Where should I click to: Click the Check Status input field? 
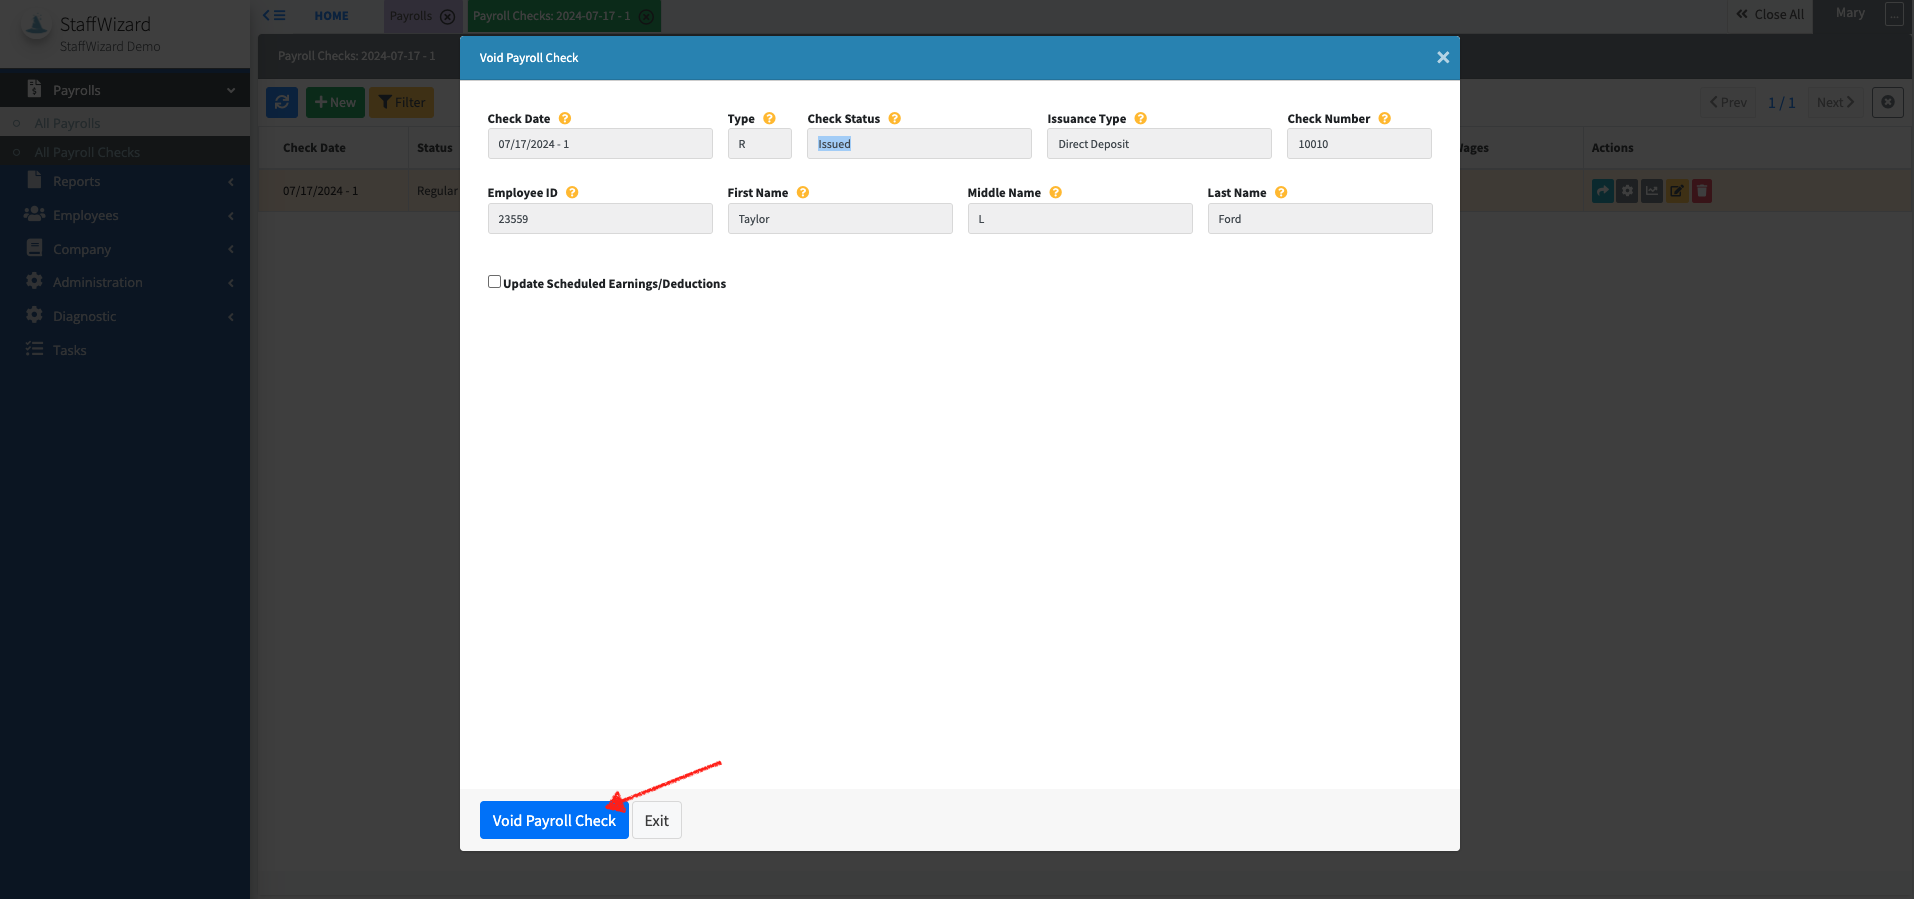point(918,144)
